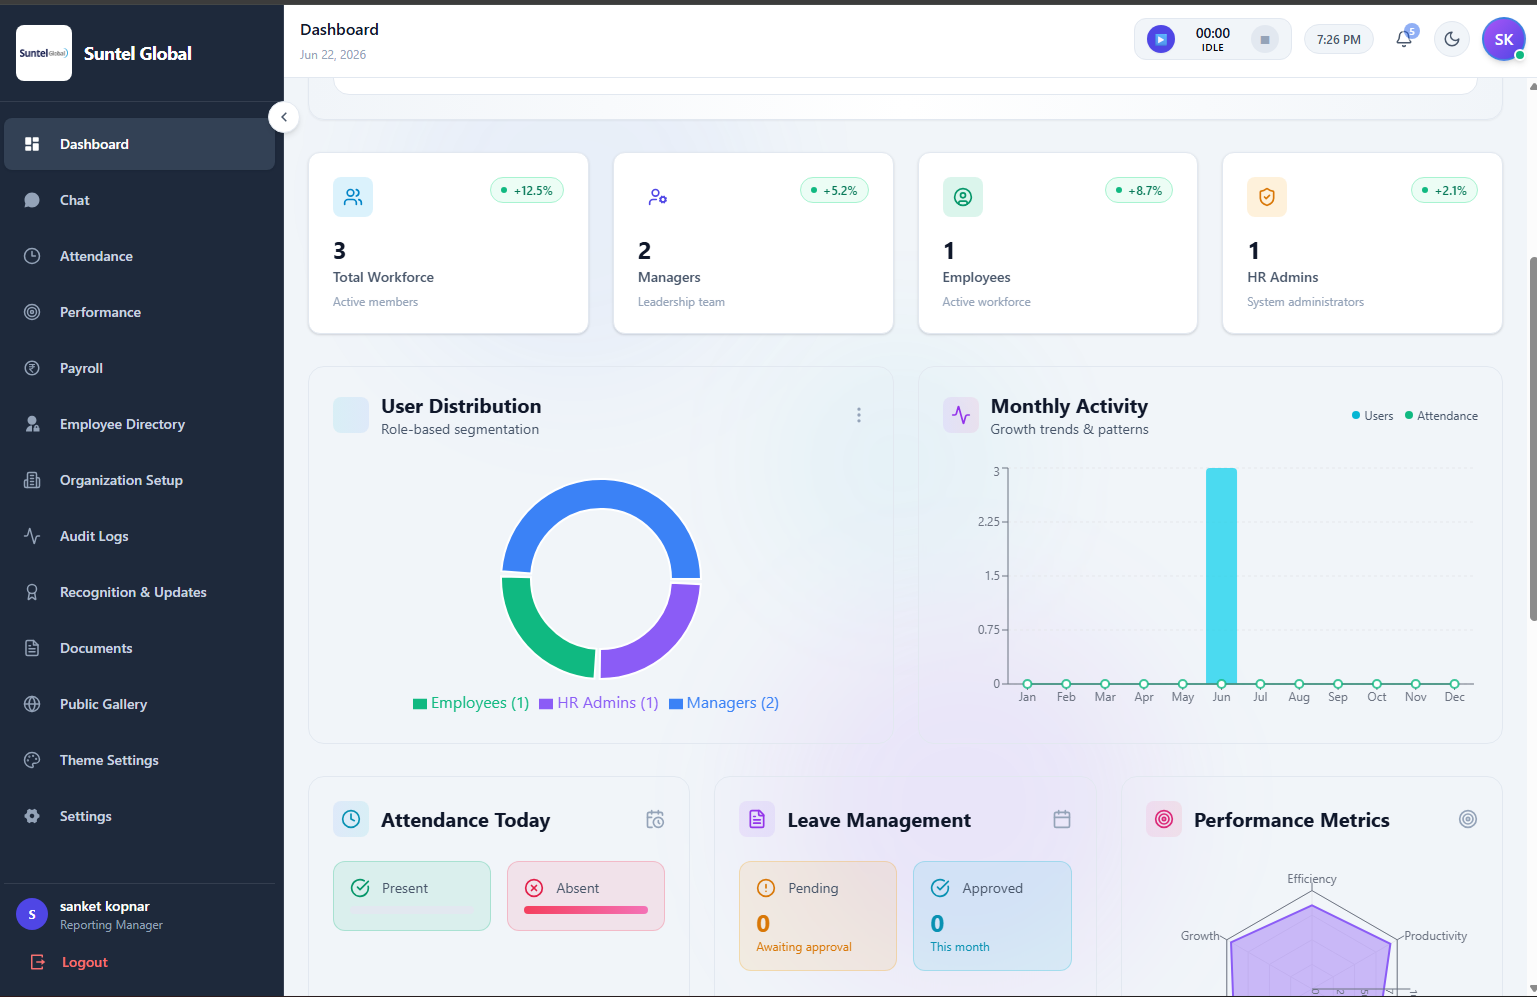The width and height of the screenshot is (1537, 998).
Task: Open Employee Directory
Action: 139,424
